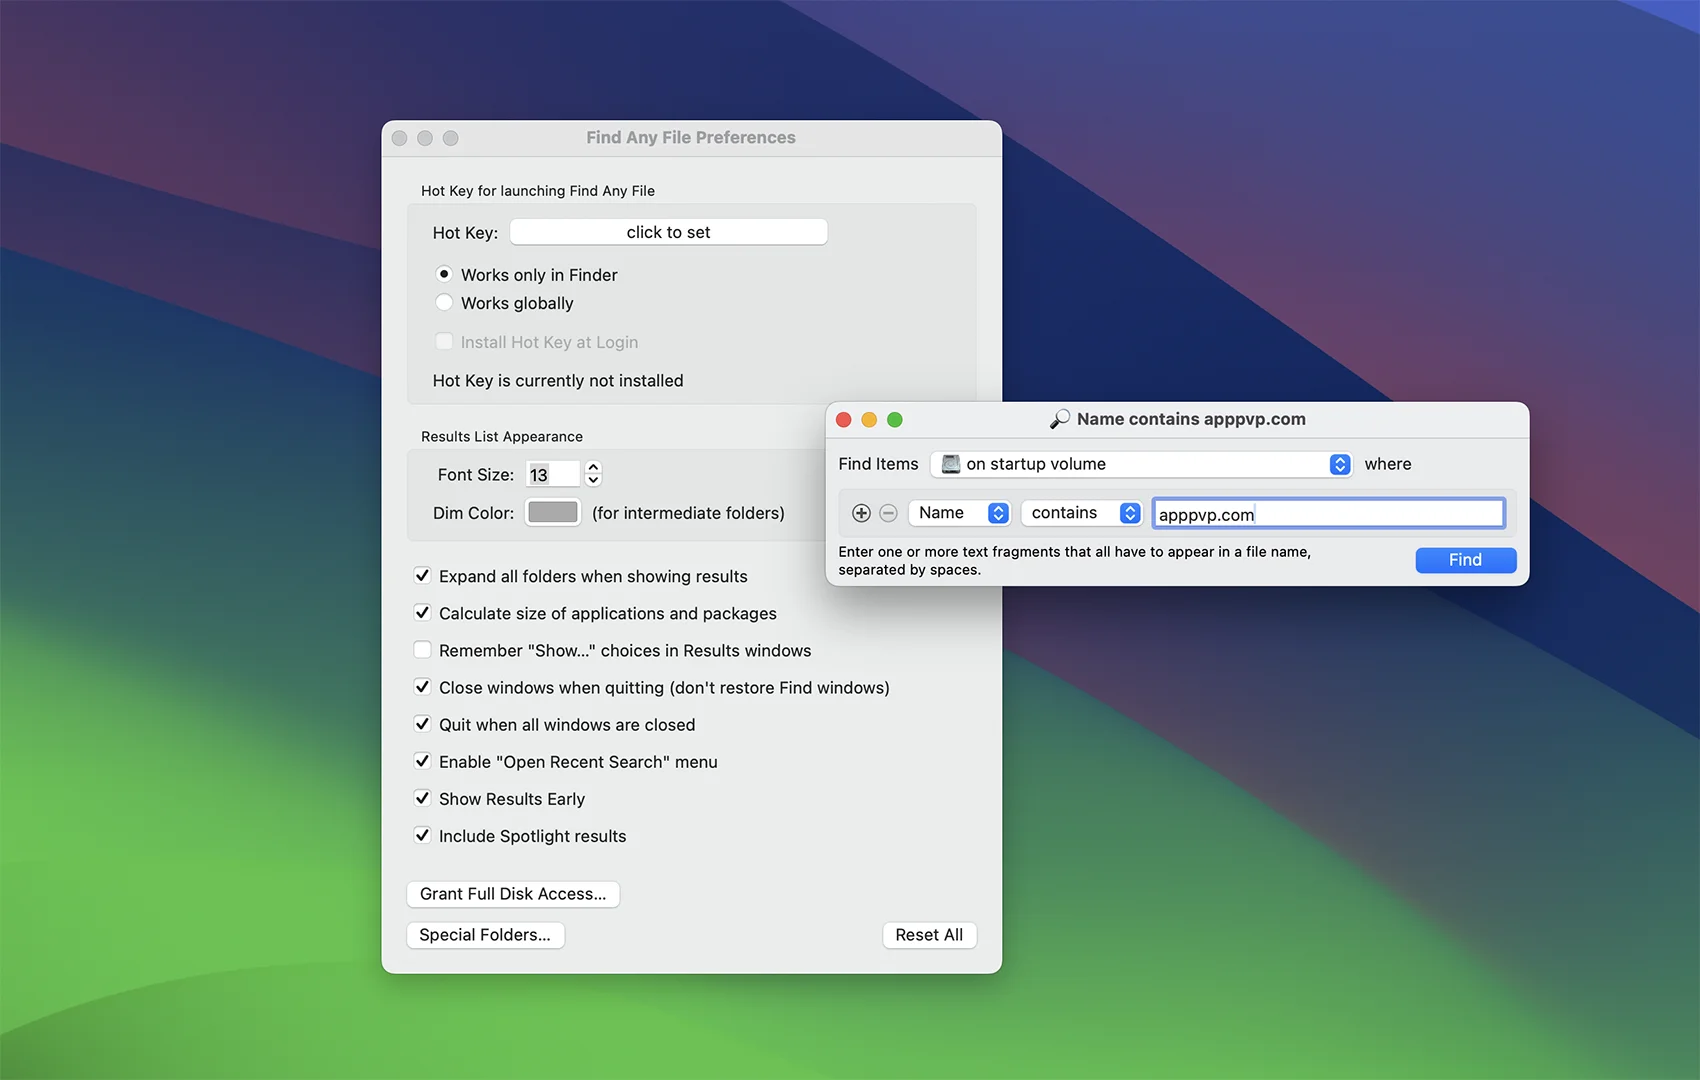Screen dimensions: 1700x1080
Task: Click the magnifier icon in the Find window title
Action: pos(1060,419)
